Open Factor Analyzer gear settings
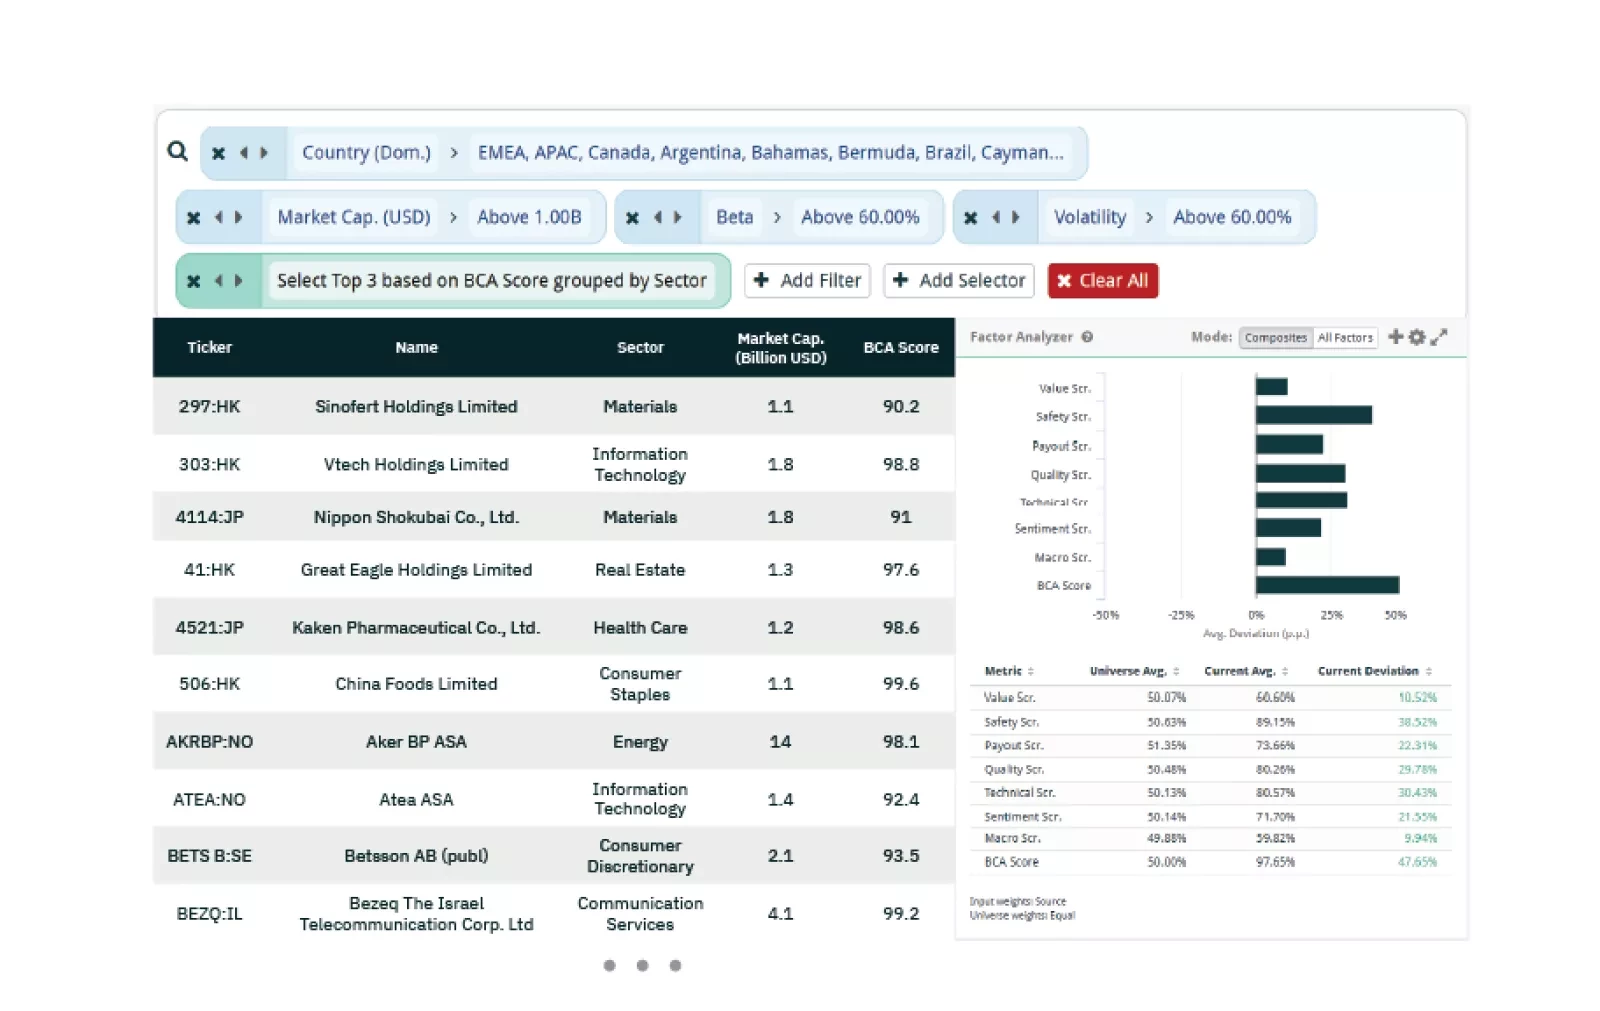1600x1011 pixels. tap(1416, 337)
